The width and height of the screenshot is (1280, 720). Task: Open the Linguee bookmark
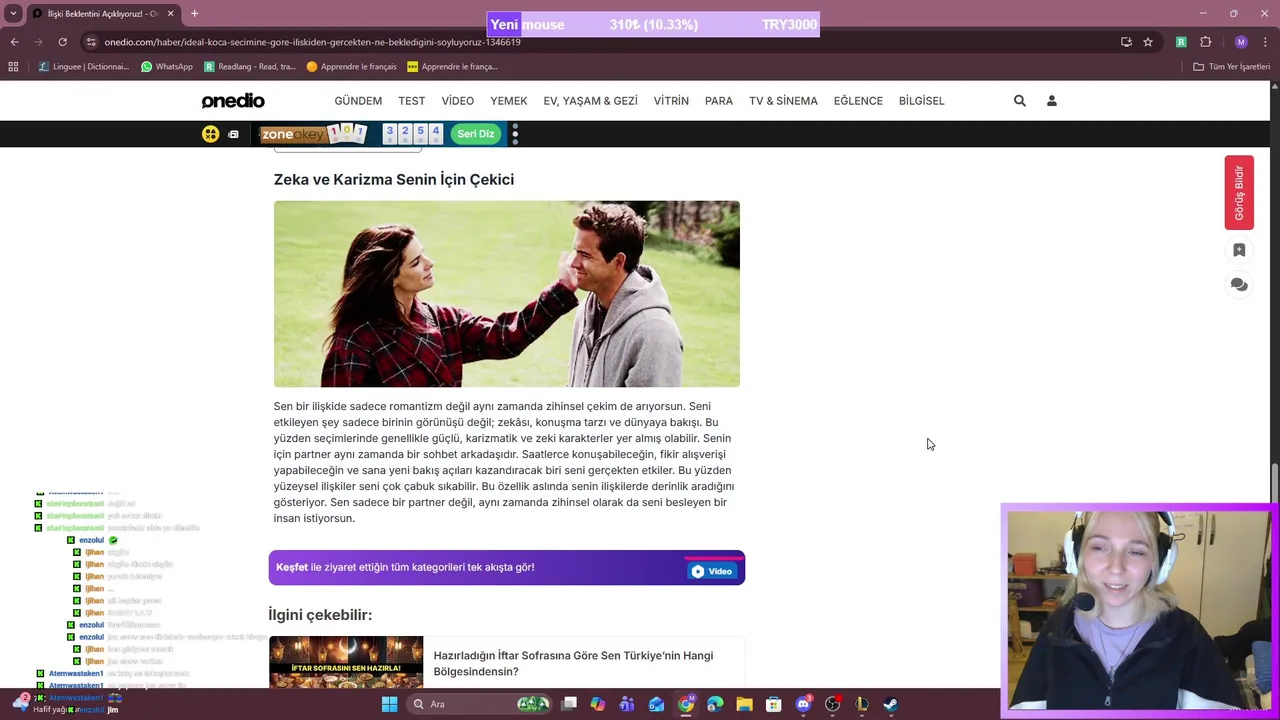(84, 67)
